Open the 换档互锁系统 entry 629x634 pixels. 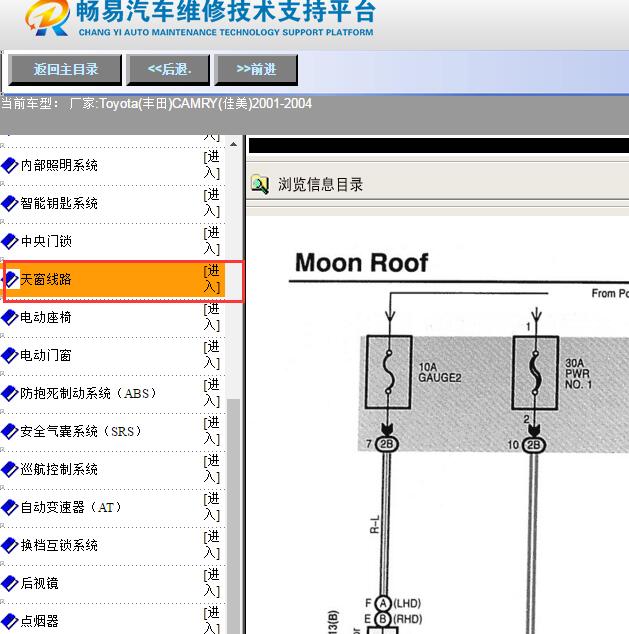pos(59,545)
